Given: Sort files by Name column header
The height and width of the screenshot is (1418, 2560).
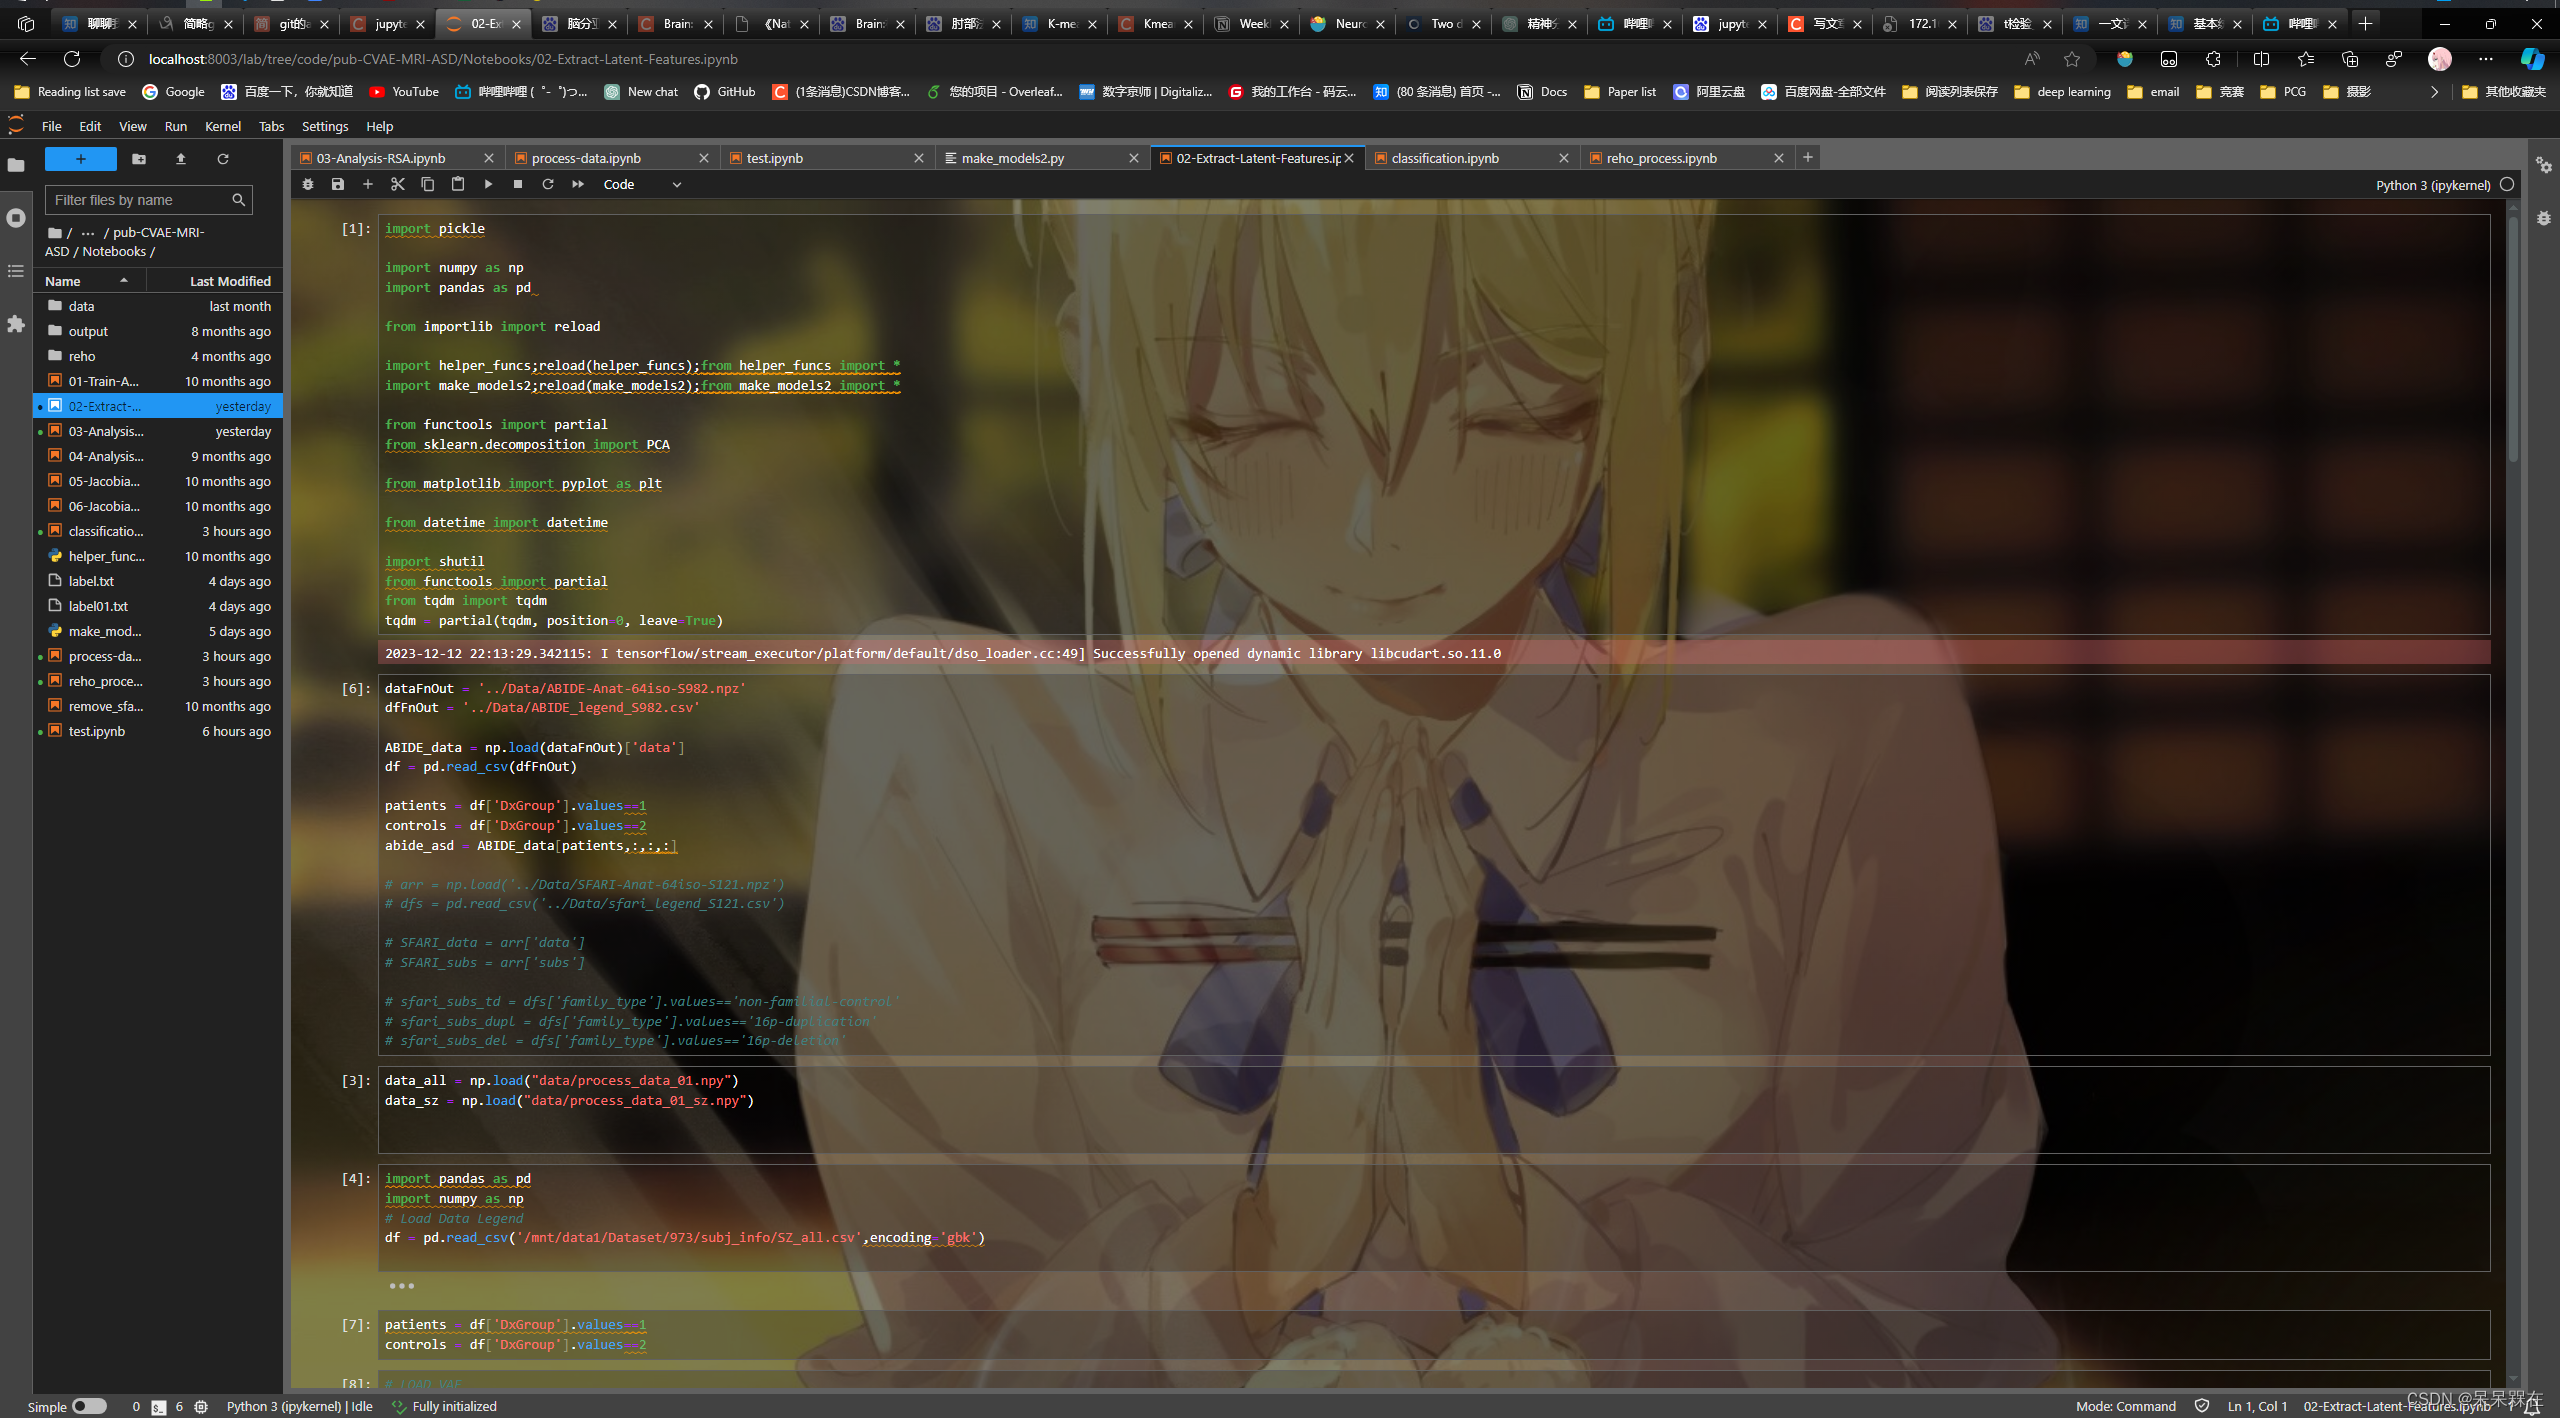Looking at the screenshot, I should point(88,281).
